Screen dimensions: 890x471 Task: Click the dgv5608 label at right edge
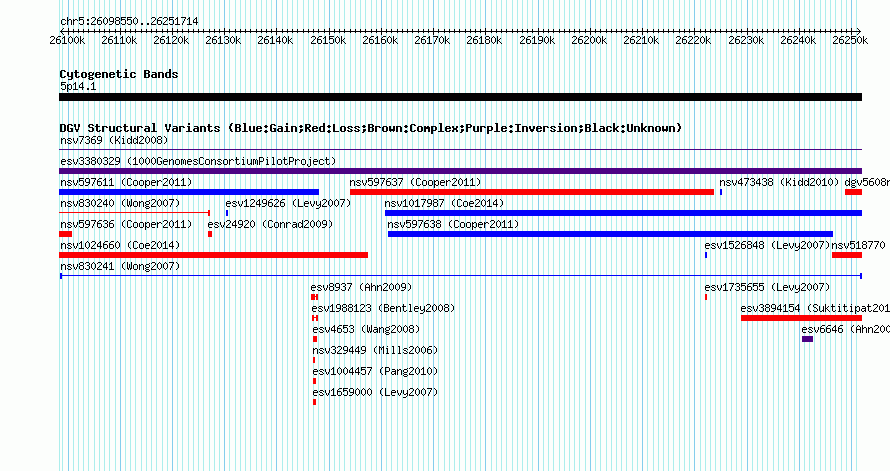pos(867,182)
